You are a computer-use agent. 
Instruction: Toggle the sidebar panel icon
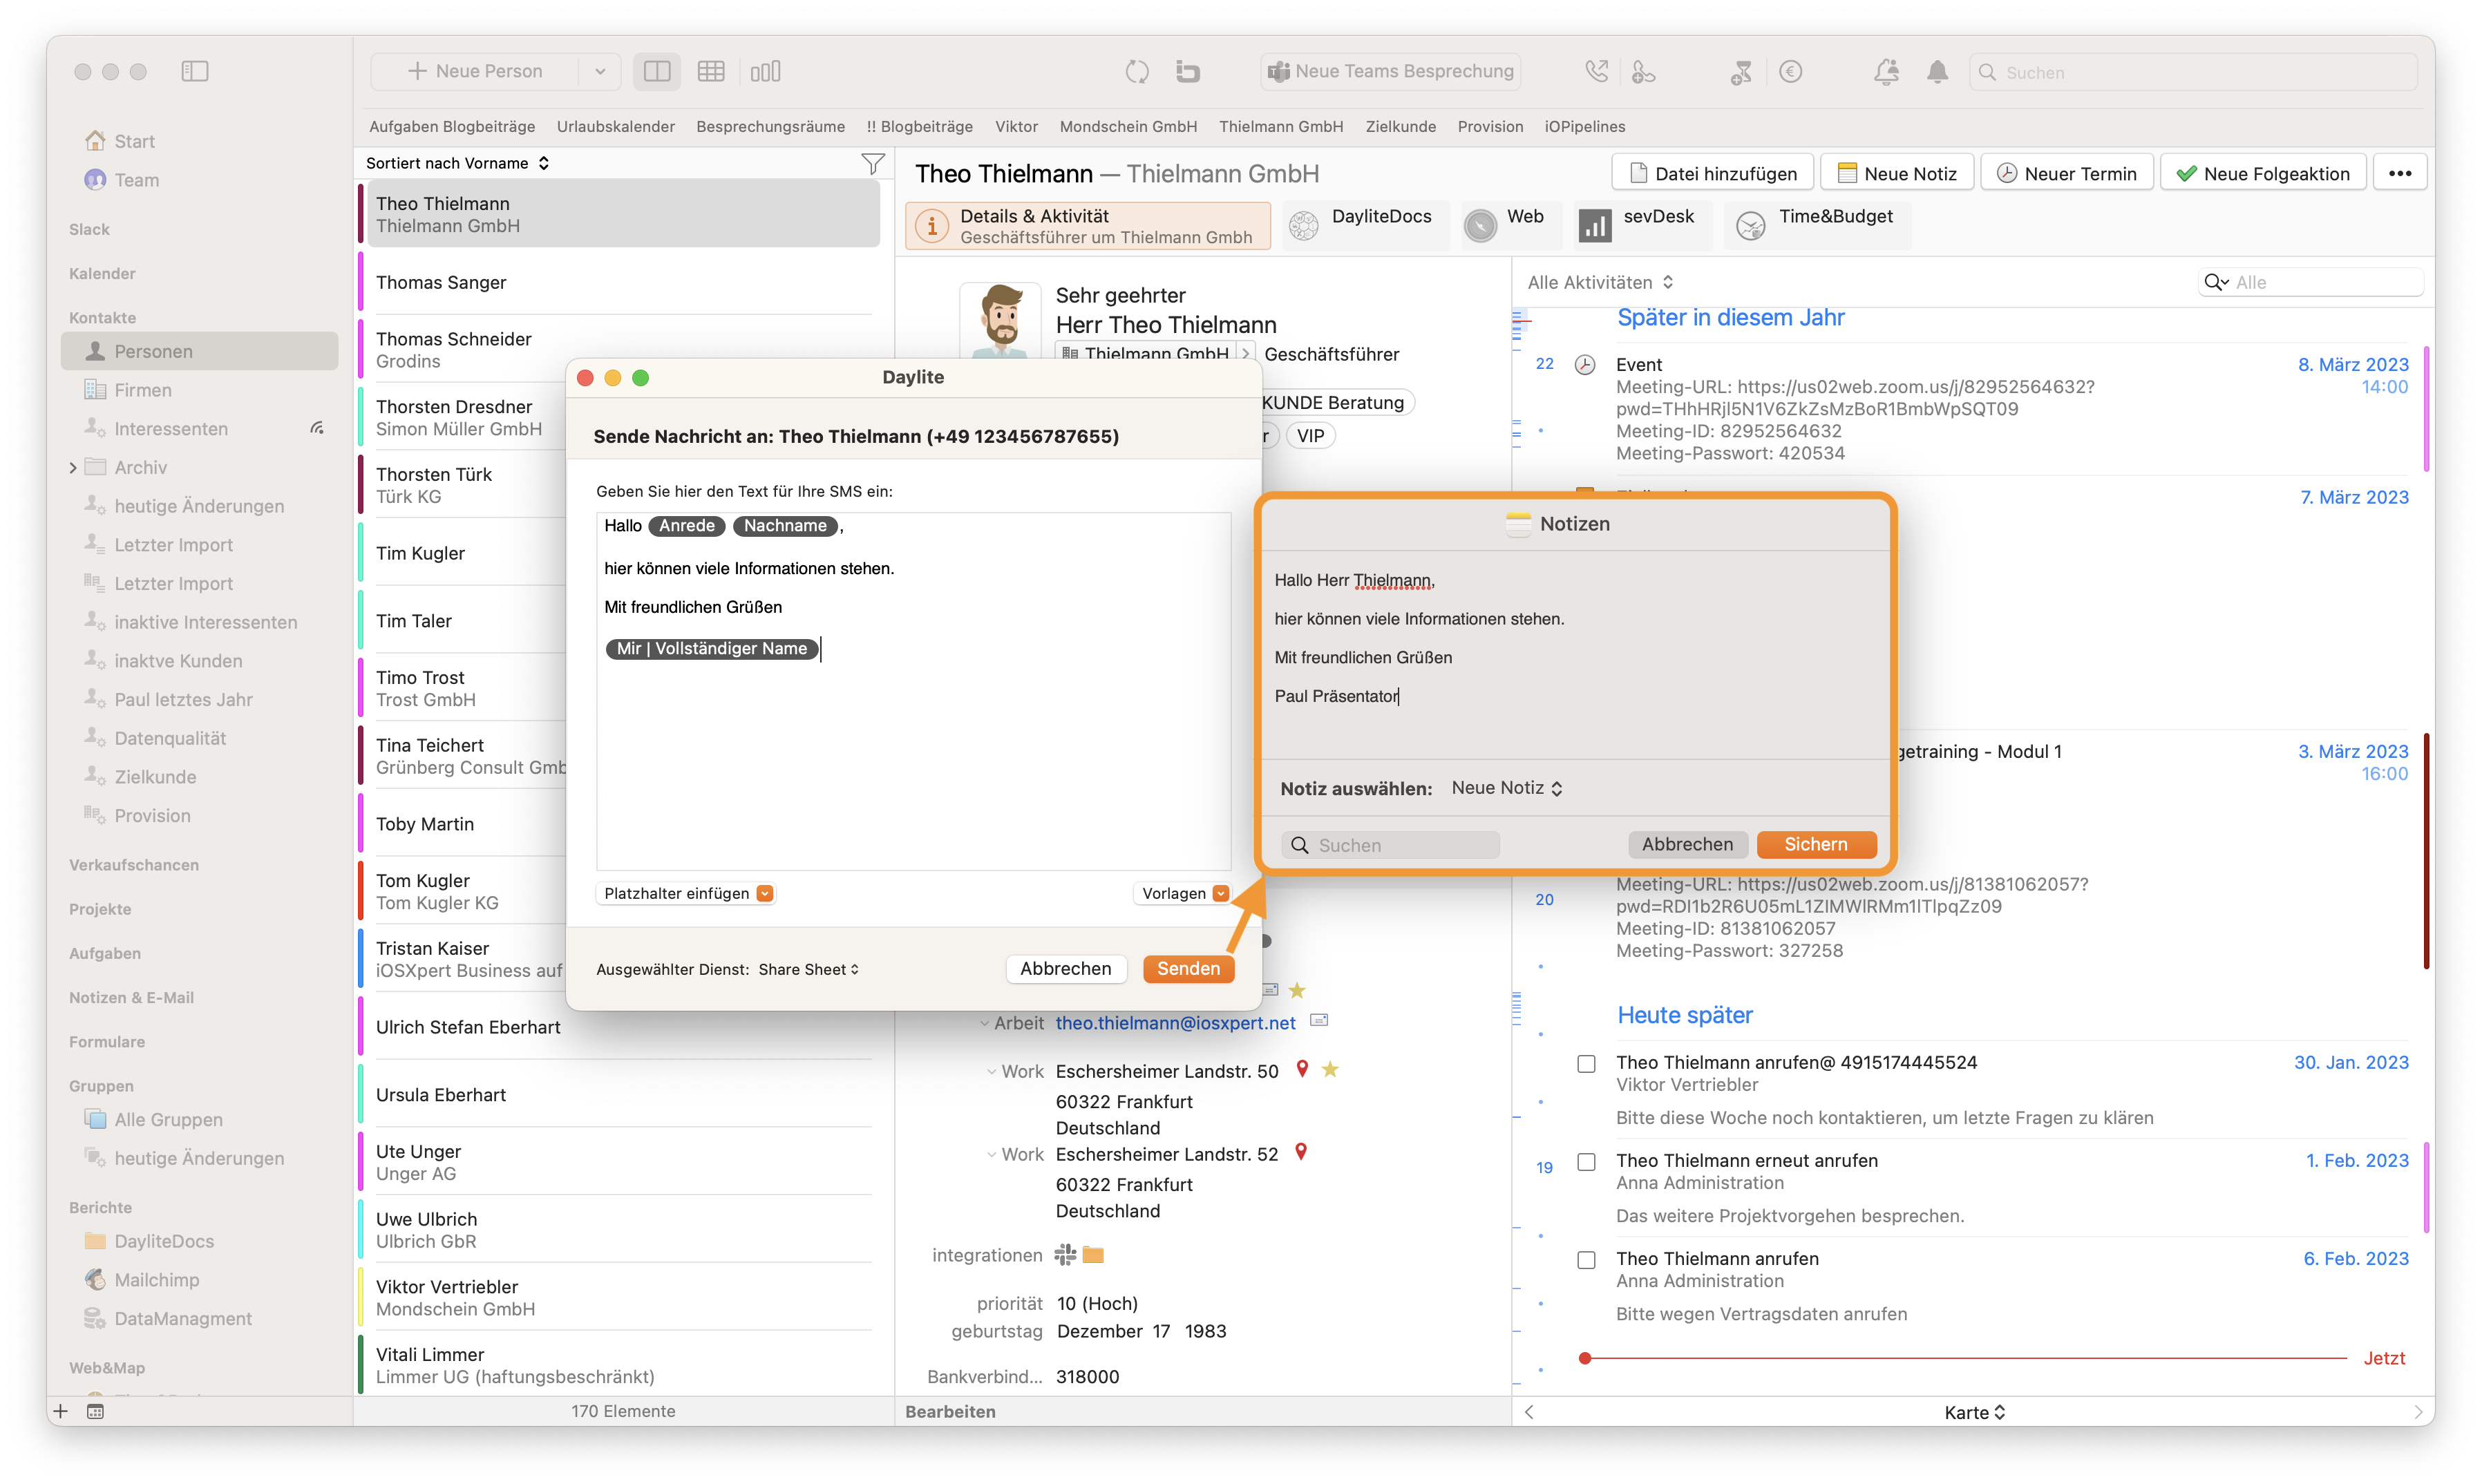tap(195, 71)
